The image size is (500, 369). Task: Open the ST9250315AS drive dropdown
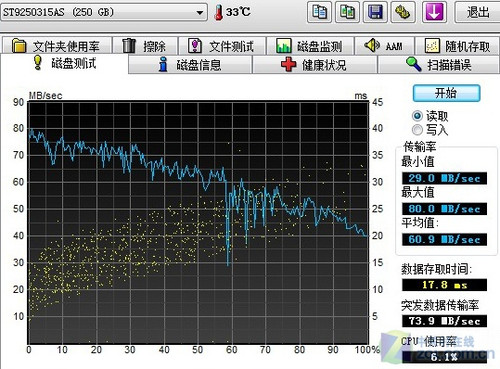click(x=104, y=12)
